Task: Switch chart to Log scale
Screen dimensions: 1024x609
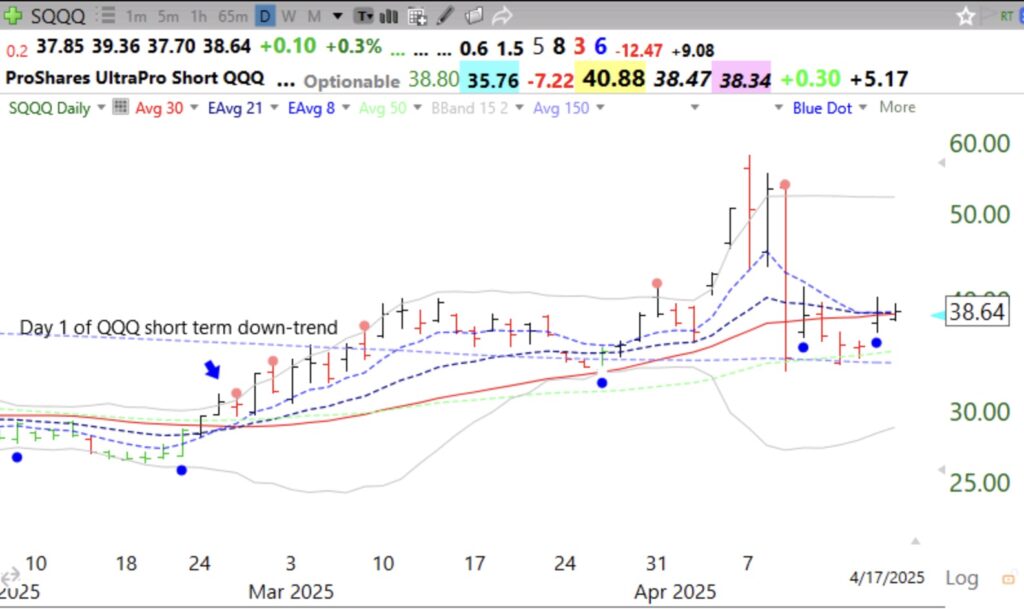Action: 962,577
